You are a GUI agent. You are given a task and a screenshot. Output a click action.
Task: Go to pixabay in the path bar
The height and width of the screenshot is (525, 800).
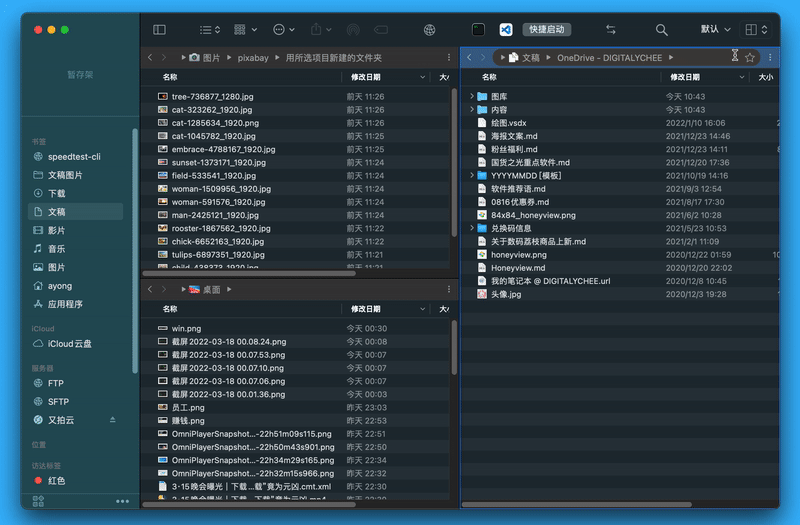click(253, 58)
